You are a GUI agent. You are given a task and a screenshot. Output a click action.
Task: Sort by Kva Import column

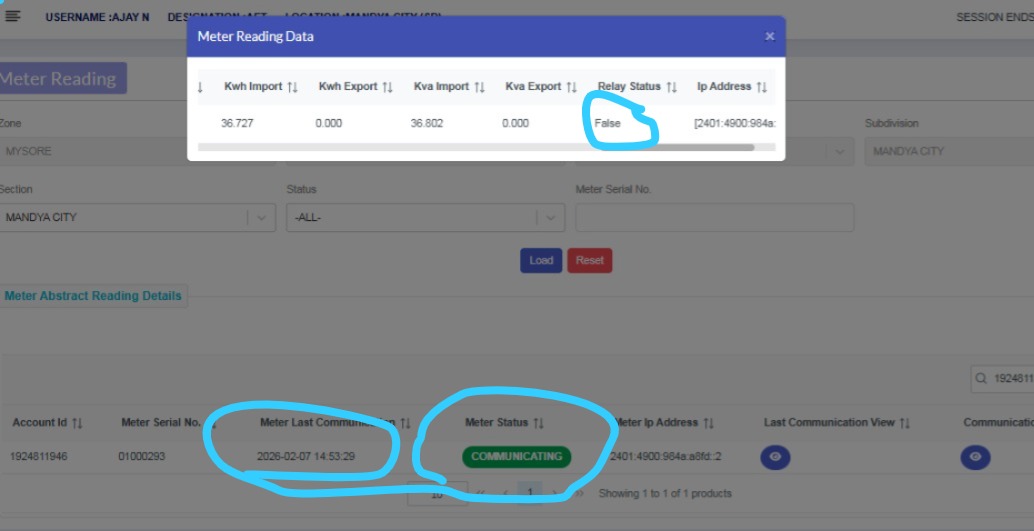449,86
